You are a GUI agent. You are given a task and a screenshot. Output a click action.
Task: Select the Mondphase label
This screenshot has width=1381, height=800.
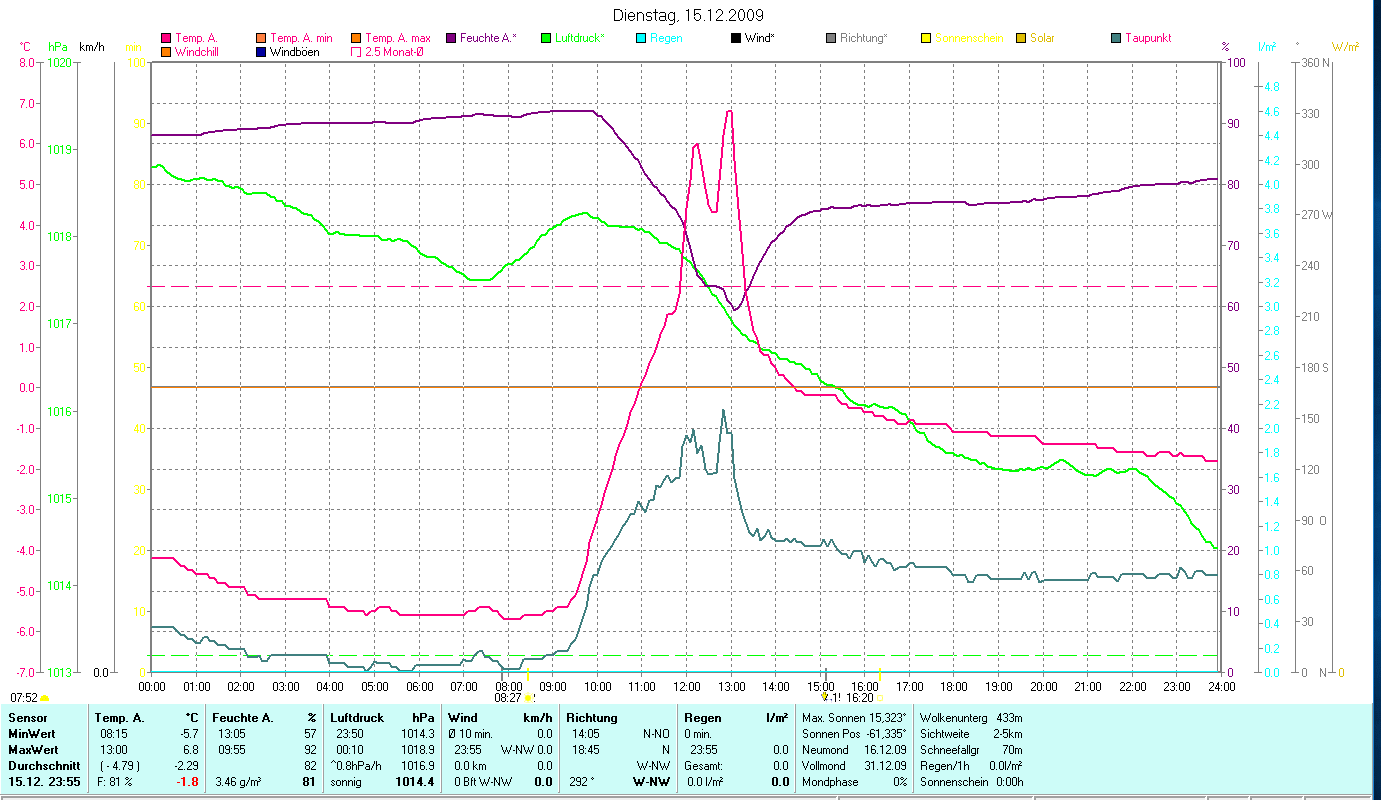[831, 781]
